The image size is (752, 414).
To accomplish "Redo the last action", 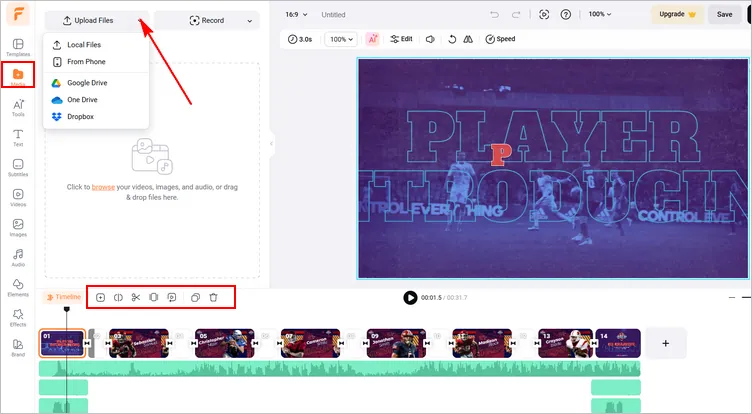I will tap(516, 14).
